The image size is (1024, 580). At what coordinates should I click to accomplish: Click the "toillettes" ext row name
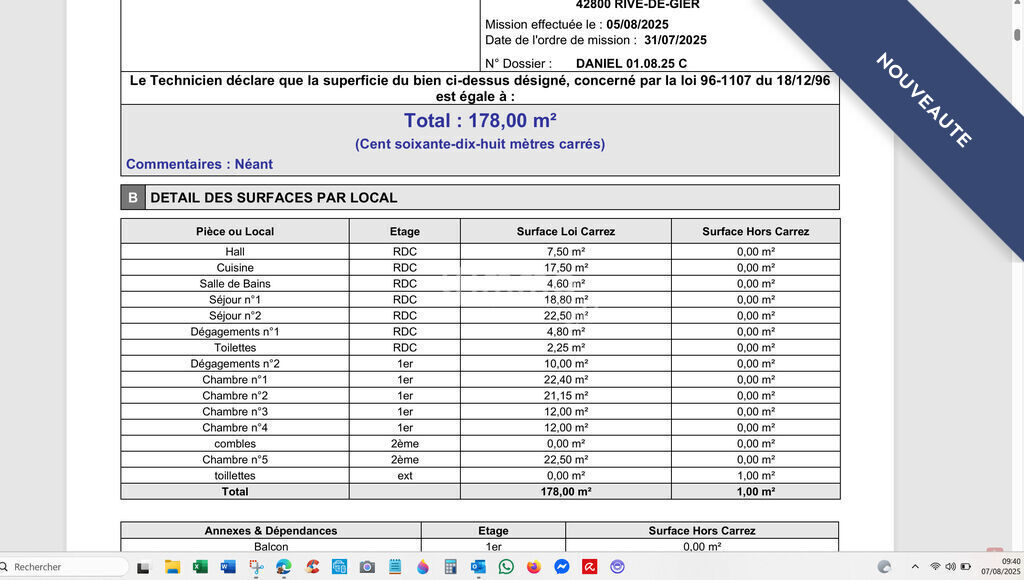tap(235, 475)
